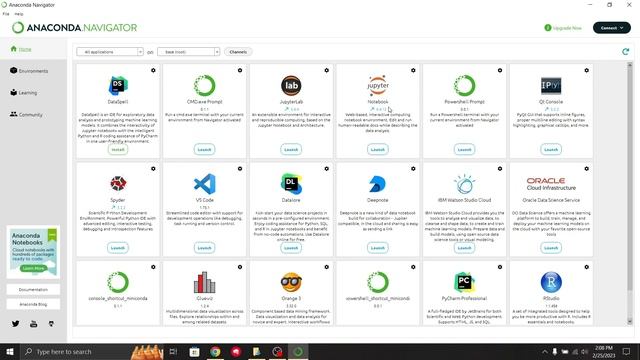Open the All applications filter dropdown
640x360 pixels.
point(110,52)
